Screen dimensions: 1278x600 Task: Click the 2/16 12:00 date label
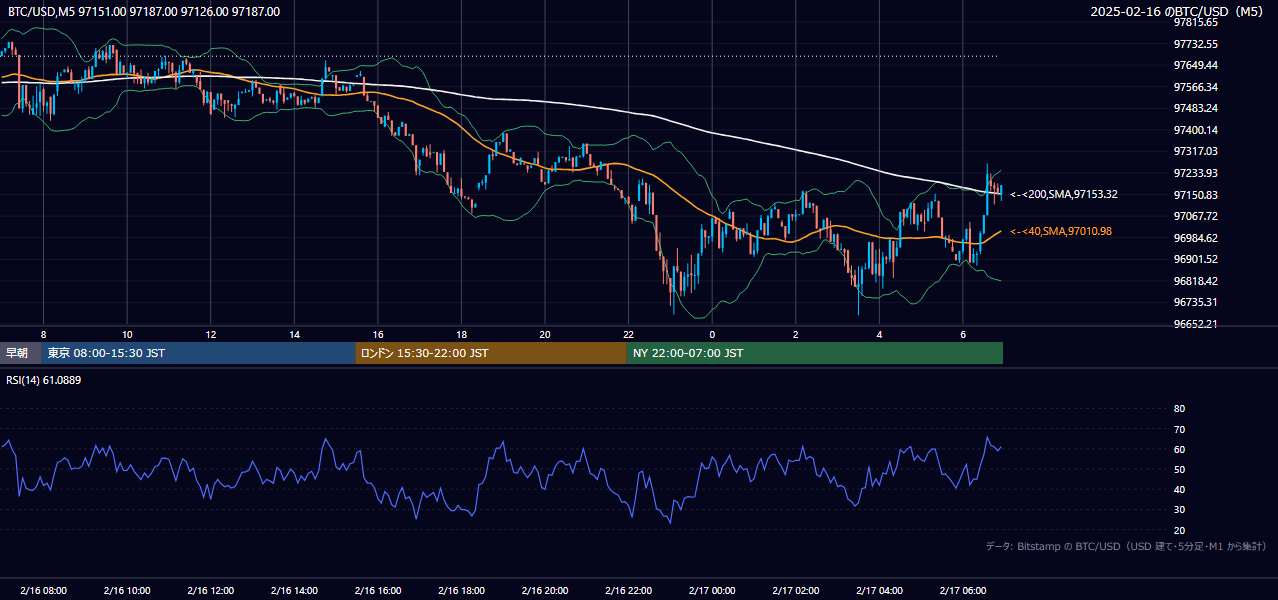210,591
